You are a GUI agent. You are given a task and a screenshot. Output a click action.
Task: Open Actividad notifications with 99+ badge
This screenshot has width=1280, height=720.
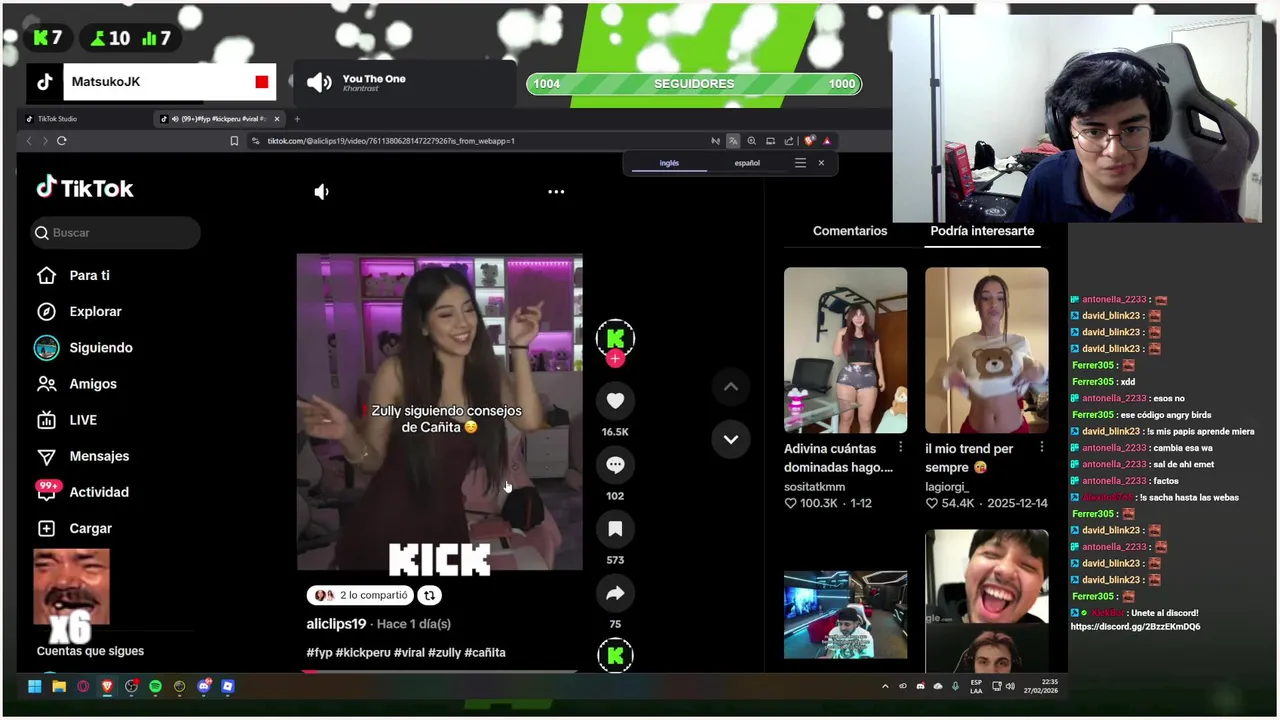83,492
